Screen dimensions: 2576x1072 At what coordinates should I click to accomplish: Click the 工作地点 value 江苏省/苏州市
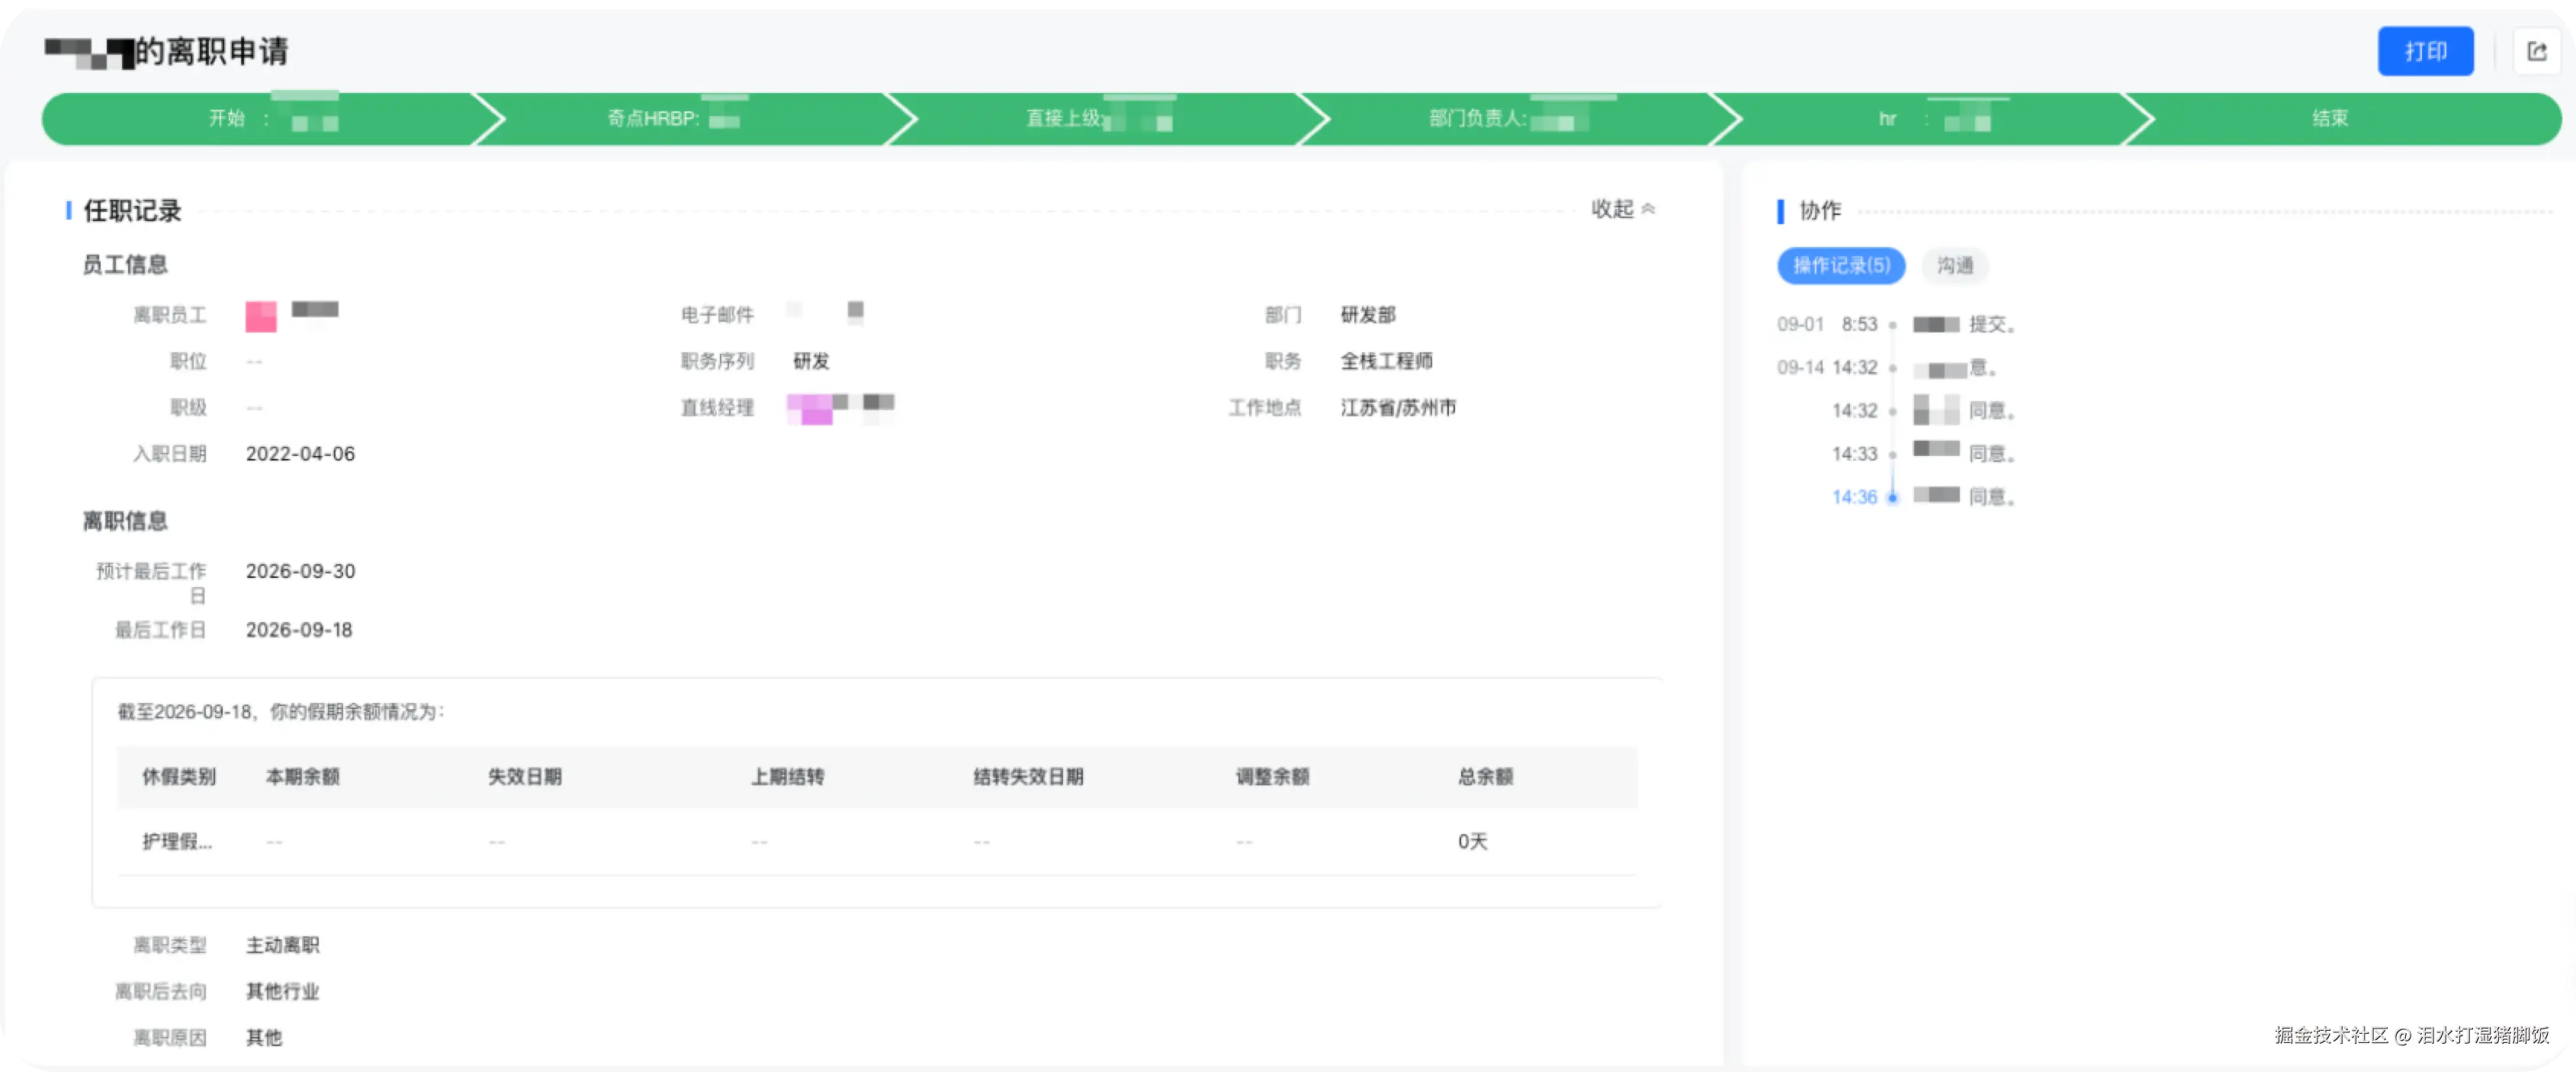click(x=1397, y=408)
